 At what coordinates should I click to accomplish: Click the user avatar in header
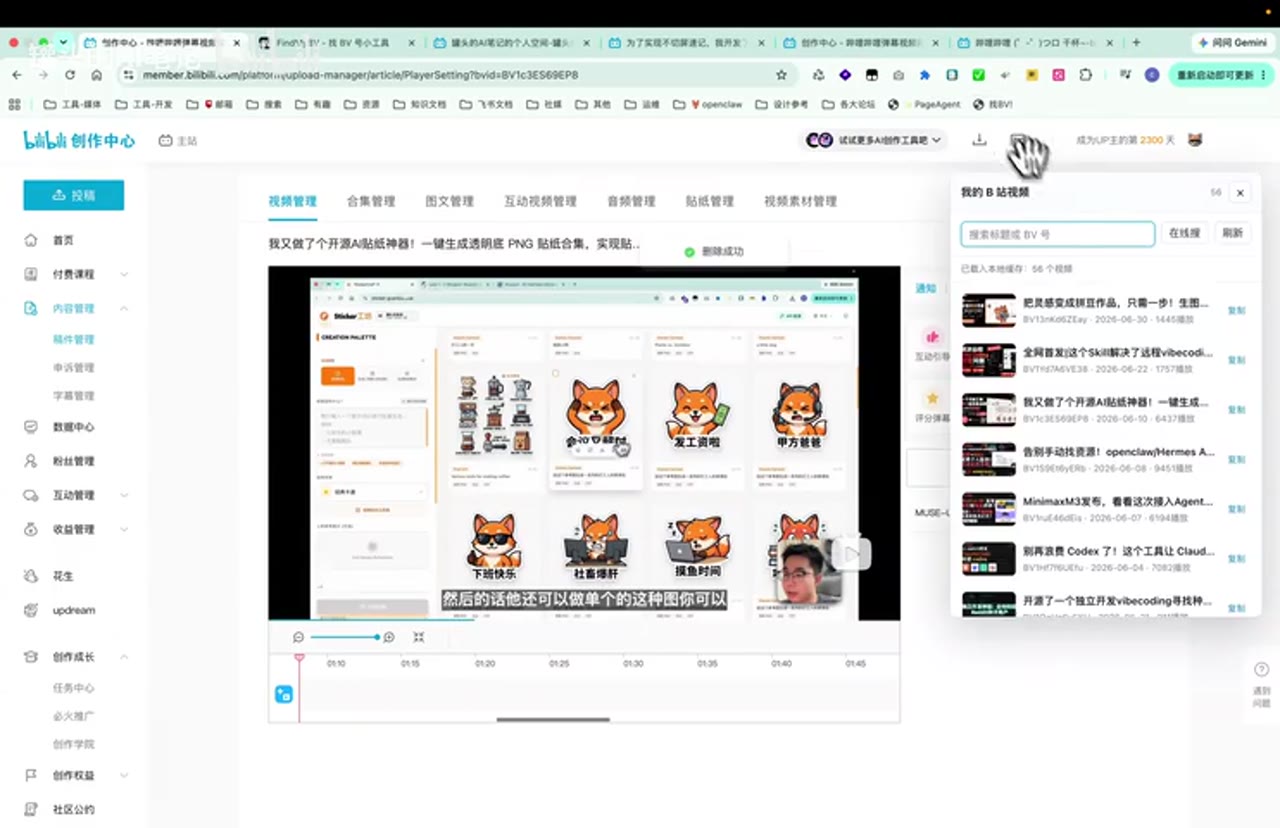1195,140
